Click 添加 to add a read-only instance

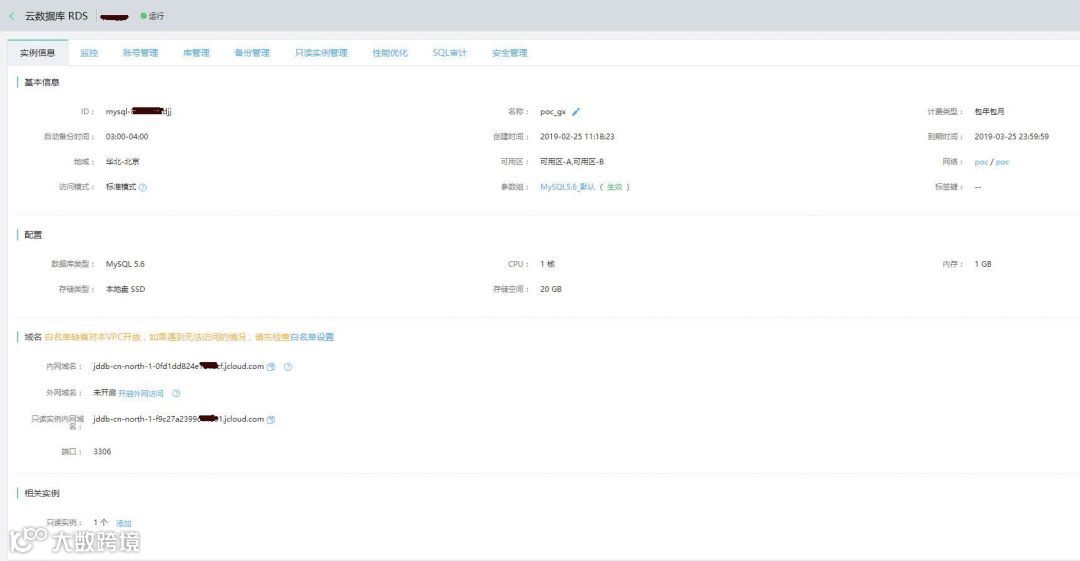pos(123,523)
